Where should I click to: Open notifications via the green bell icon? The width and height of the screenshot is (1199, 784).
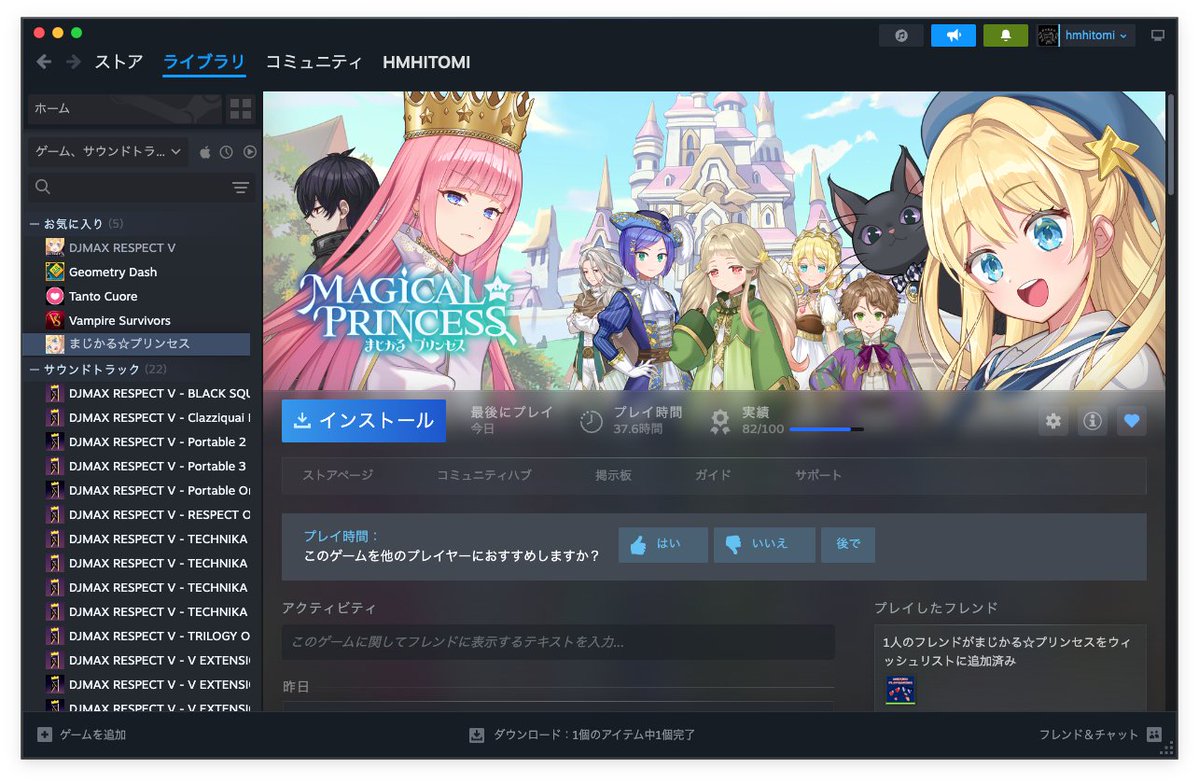[1006, 35]
